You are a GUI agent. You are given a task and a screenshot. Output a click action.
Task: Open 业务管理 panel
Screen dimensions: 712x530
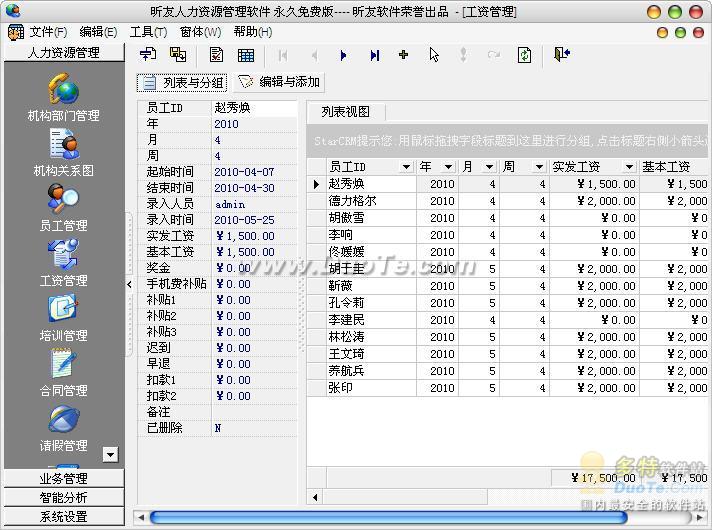[x=64, y=478]
